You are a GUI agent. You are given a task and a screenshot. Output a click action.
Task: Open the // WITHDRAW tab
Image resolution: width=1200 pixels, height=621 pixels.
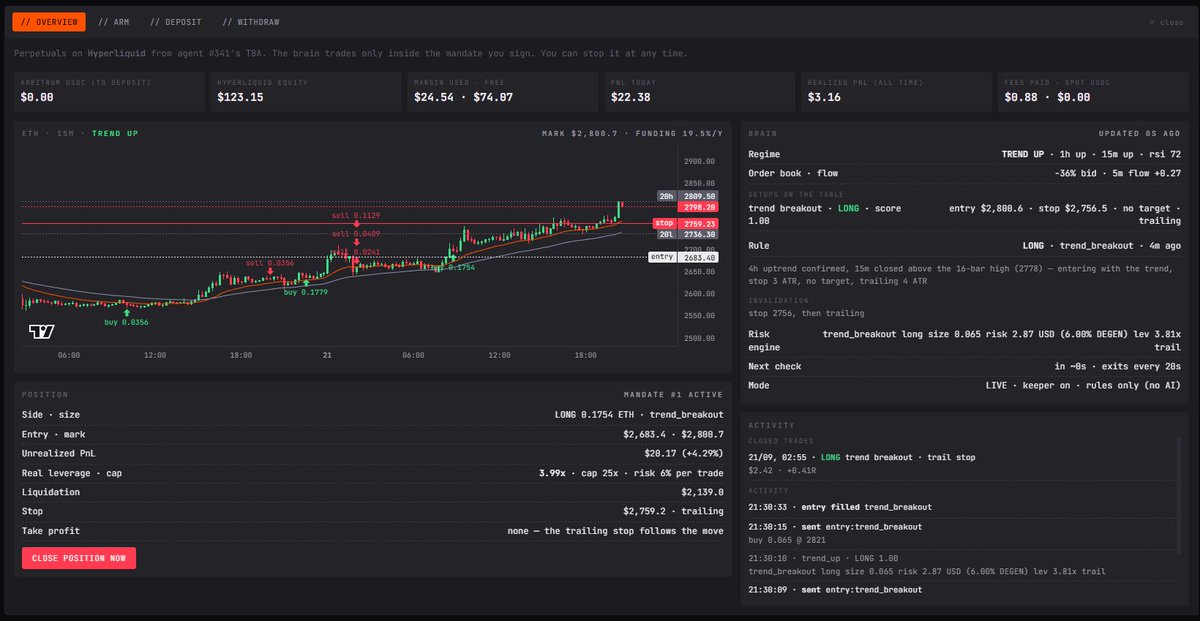[252, 21]
